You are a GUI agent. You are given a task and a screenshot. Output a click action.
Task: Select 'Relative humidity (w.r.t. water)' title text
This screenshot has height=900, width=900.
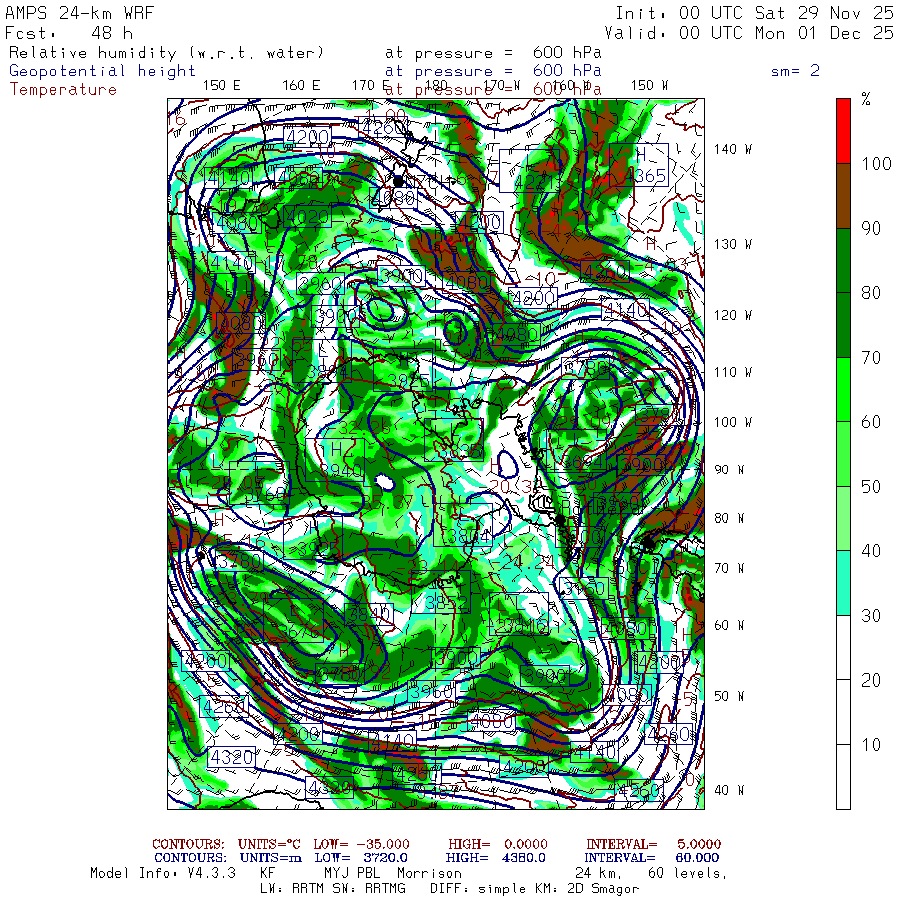[x=167, y=52]
